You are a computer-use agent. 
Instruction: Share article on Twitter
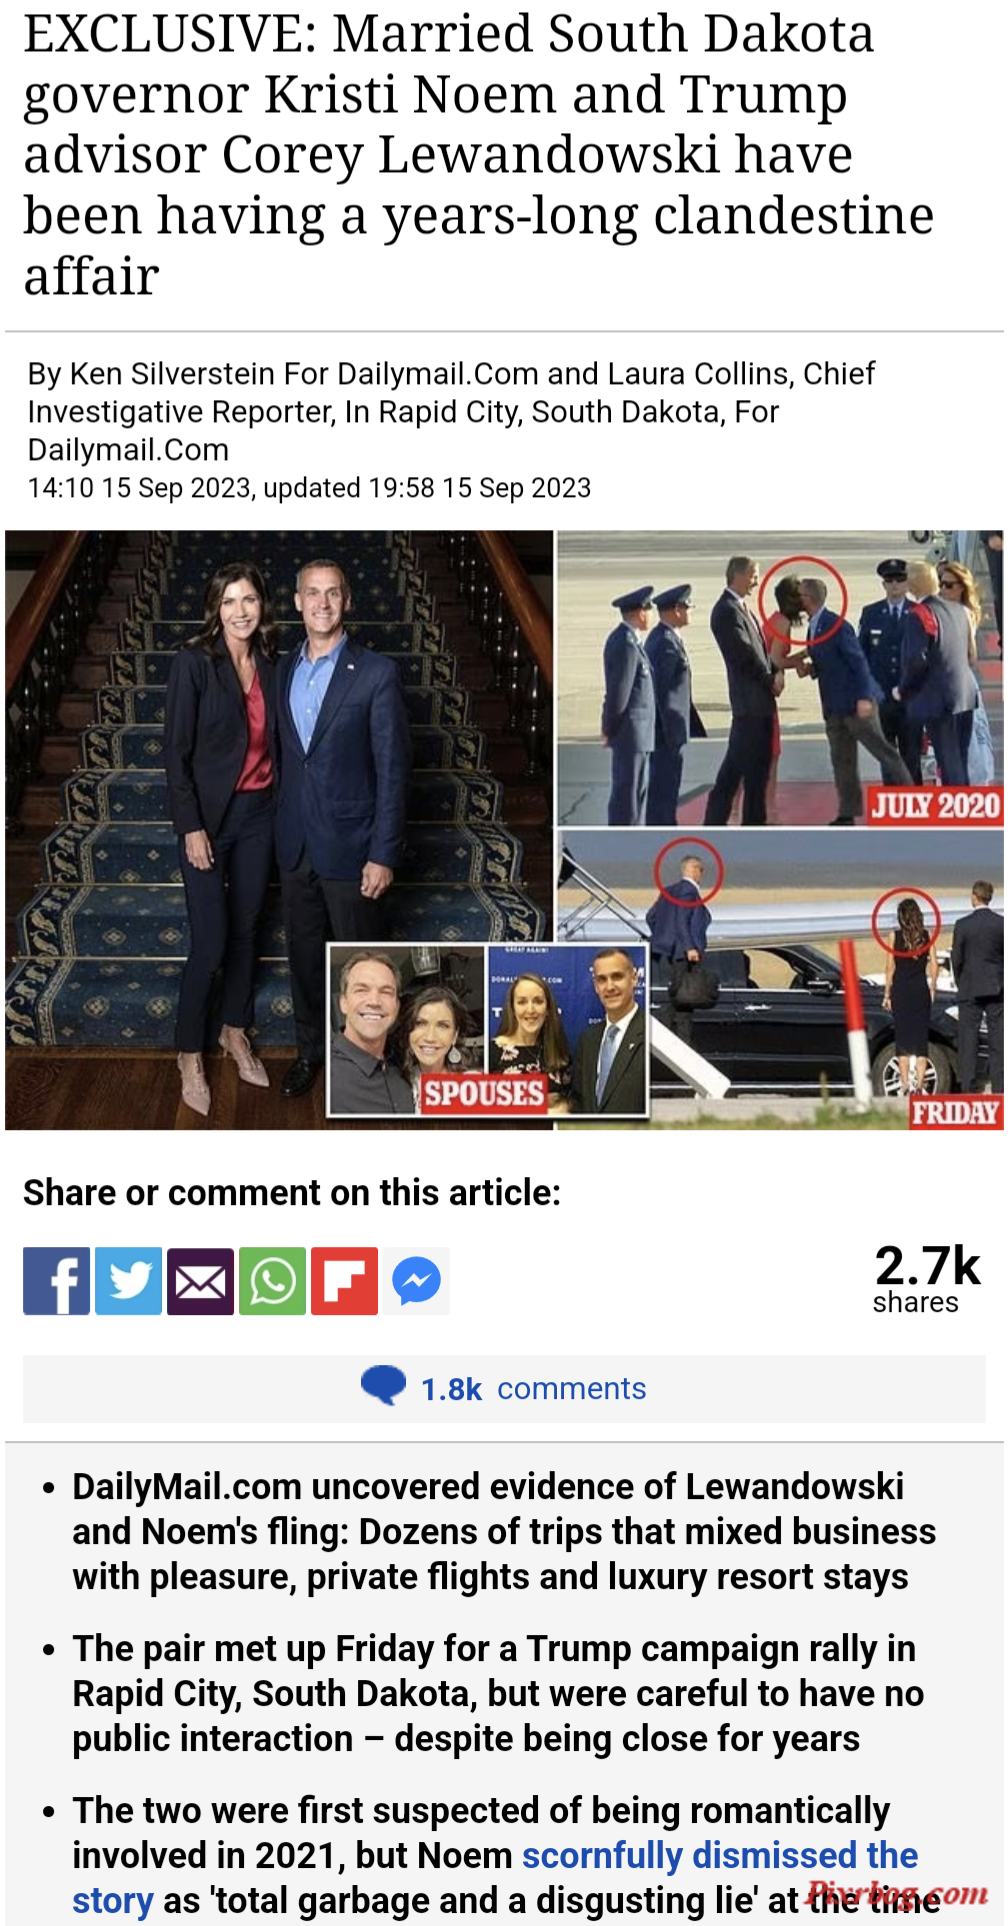129,1281
